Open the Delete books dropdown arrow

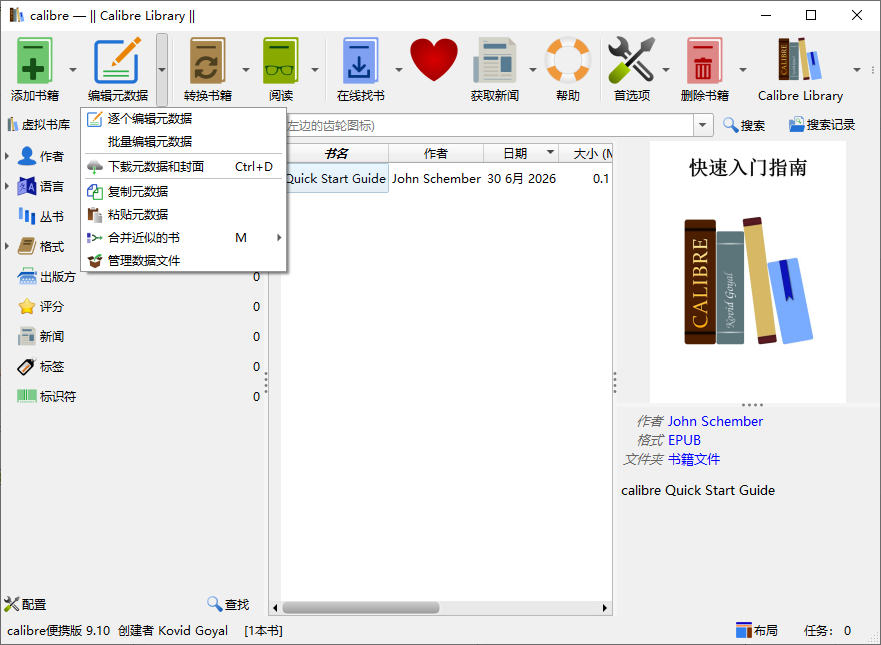click(x=742, y=70)
